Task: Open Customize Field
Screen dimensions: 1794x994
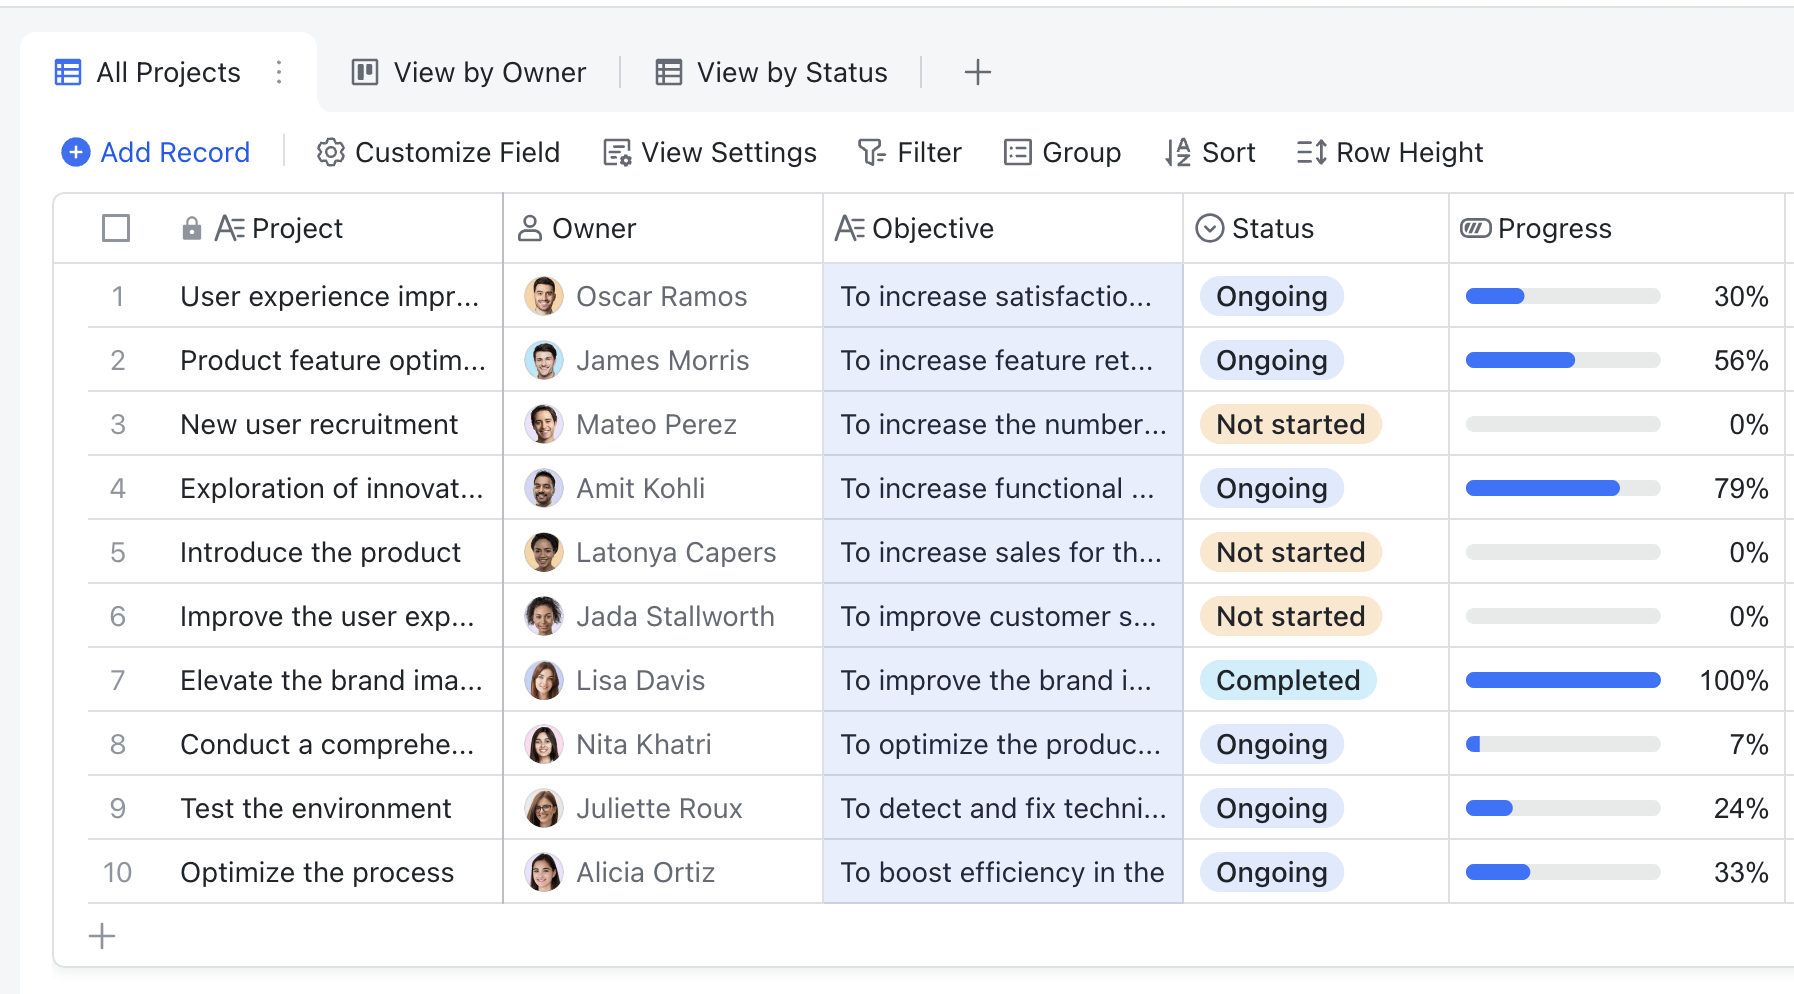Action: (x=438, y=152)
